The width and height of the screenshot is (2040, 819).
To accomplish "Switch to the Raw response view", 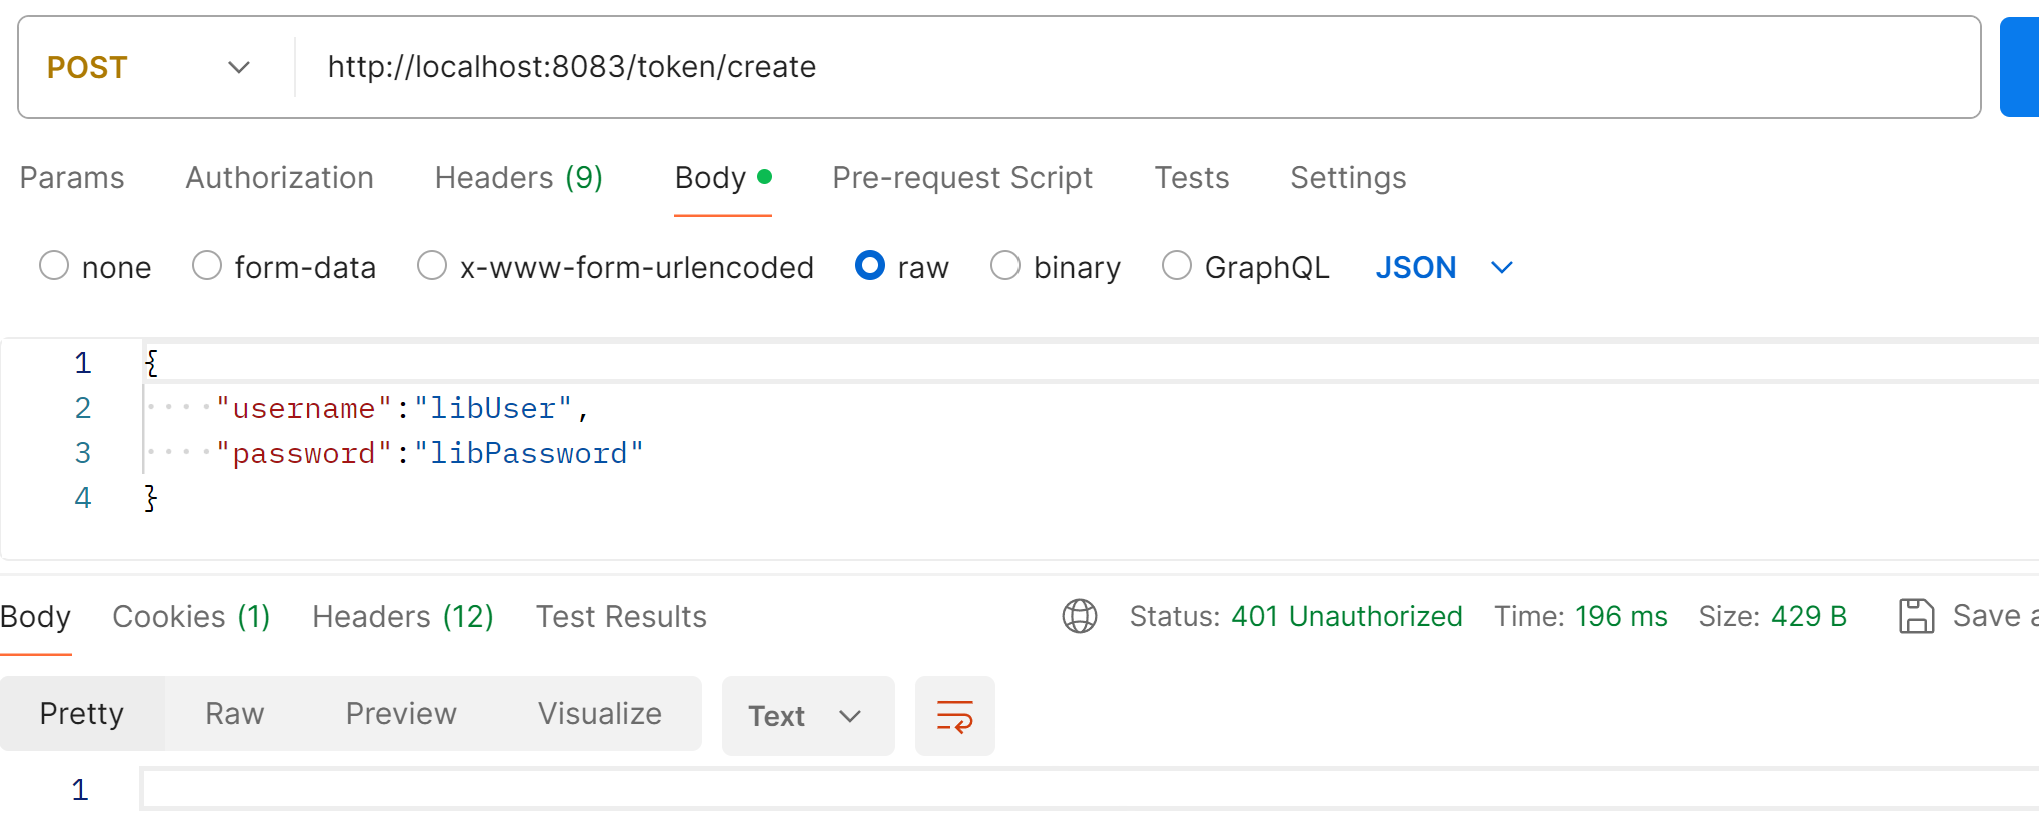I will pyautogui.click(x=234, y=714).
